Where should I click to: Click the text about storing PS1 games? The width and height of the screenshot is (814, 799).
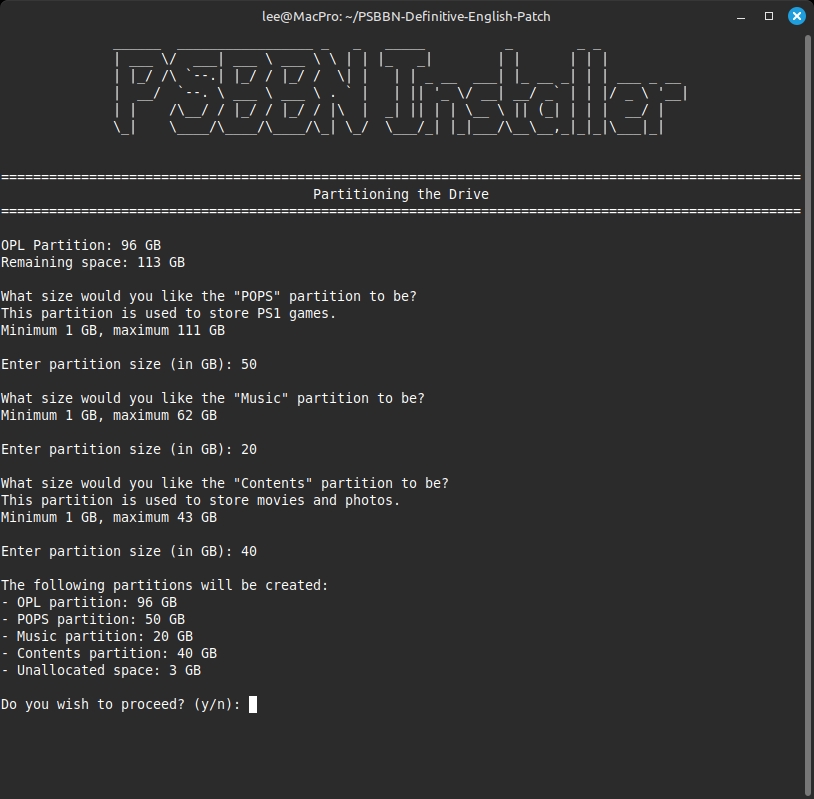click(x=169, y=313)
